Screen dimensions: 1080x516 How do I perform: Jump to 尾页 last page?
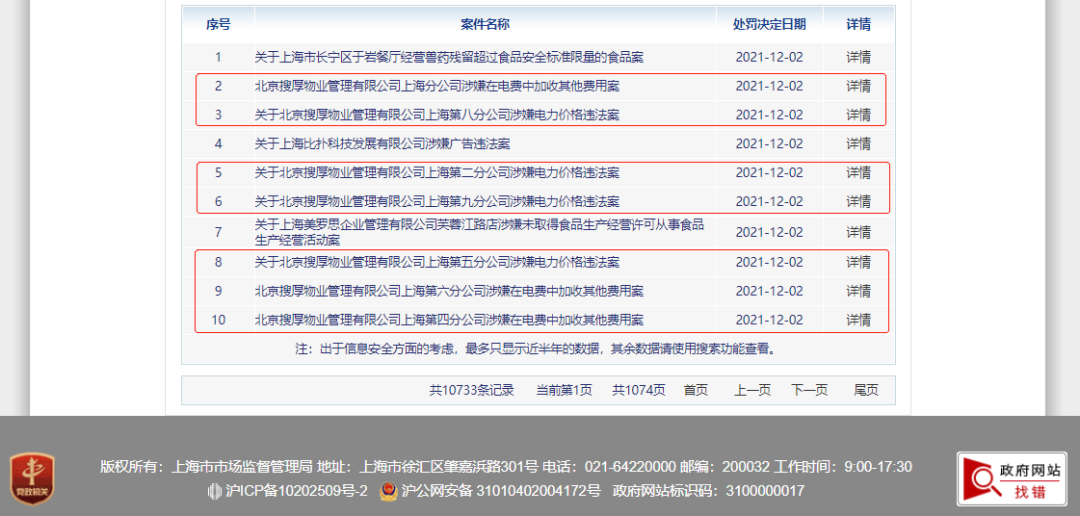(866, 390)
